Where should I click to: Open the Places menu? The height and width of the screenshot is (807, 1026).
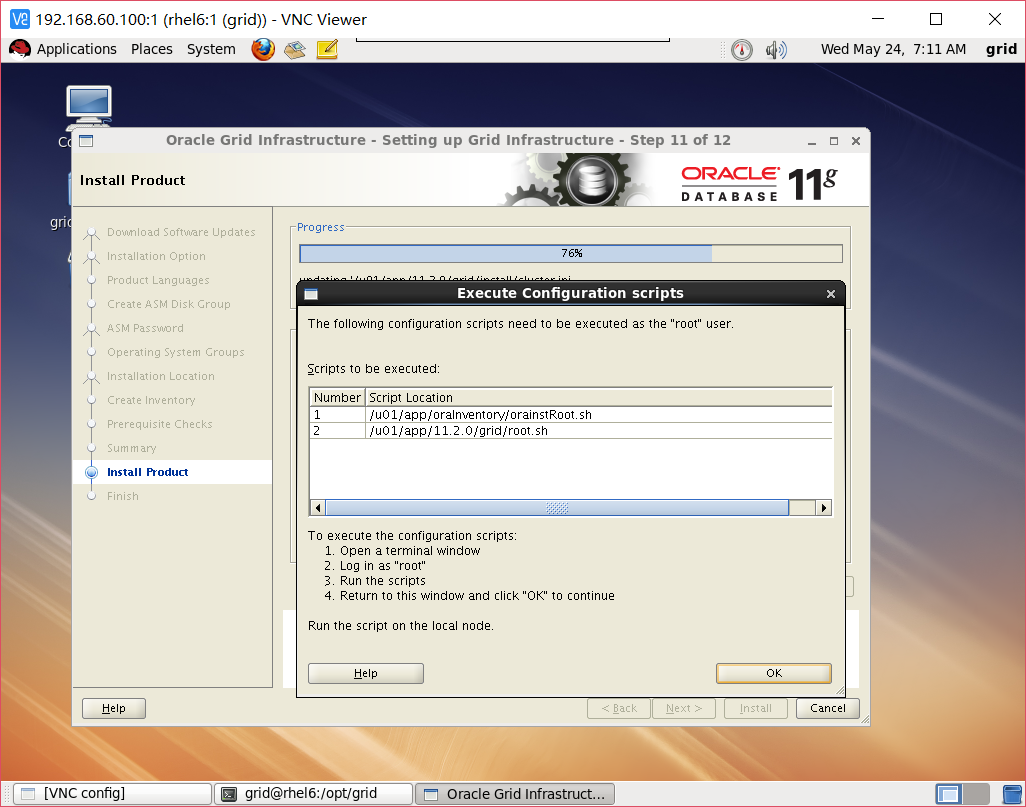[x=151, y=48]
